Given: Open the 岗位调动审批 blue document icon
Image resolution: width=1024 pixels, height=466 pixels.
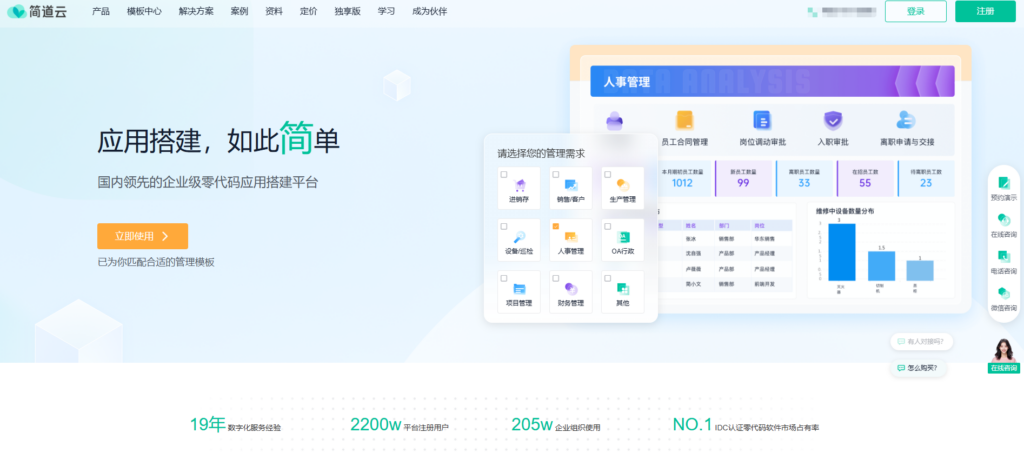Looking at the screenshot, I should coord(762,120).
